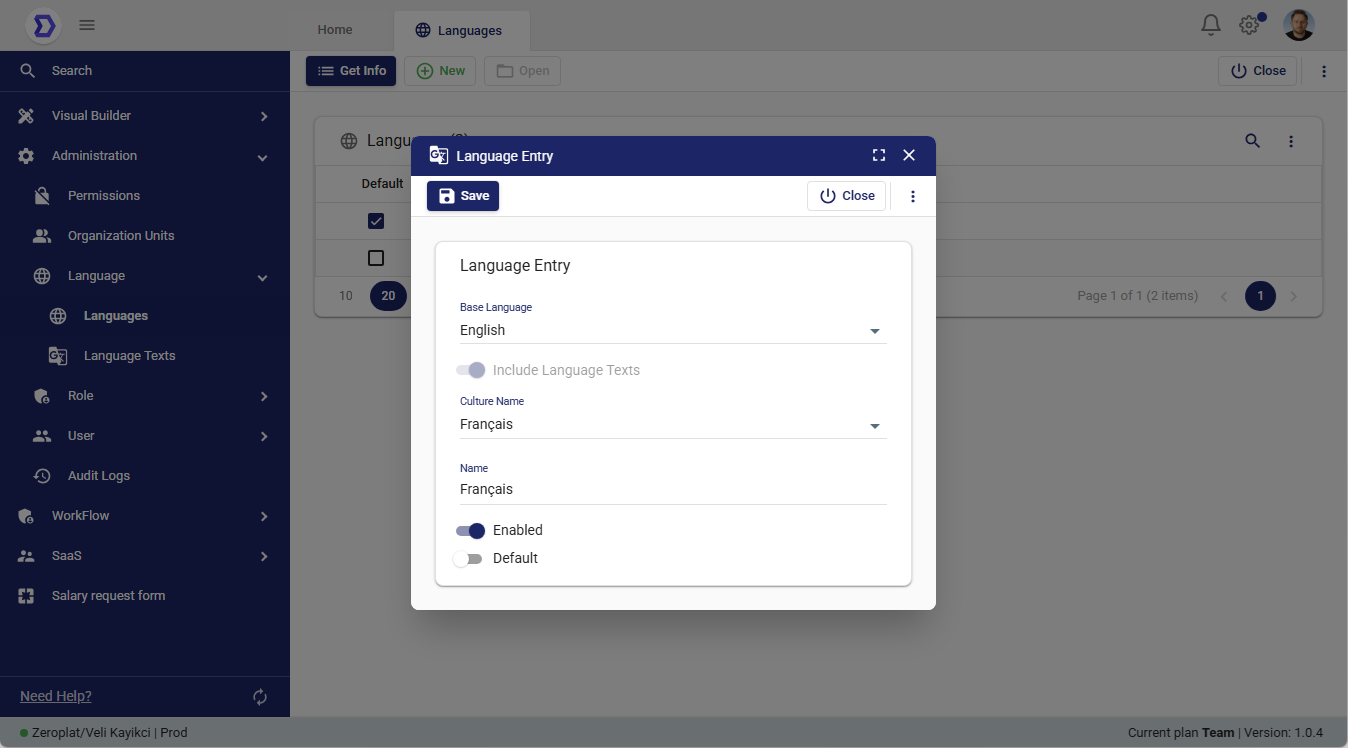
Task: Click the hamburger menu icon
Action: coord(87,25)
